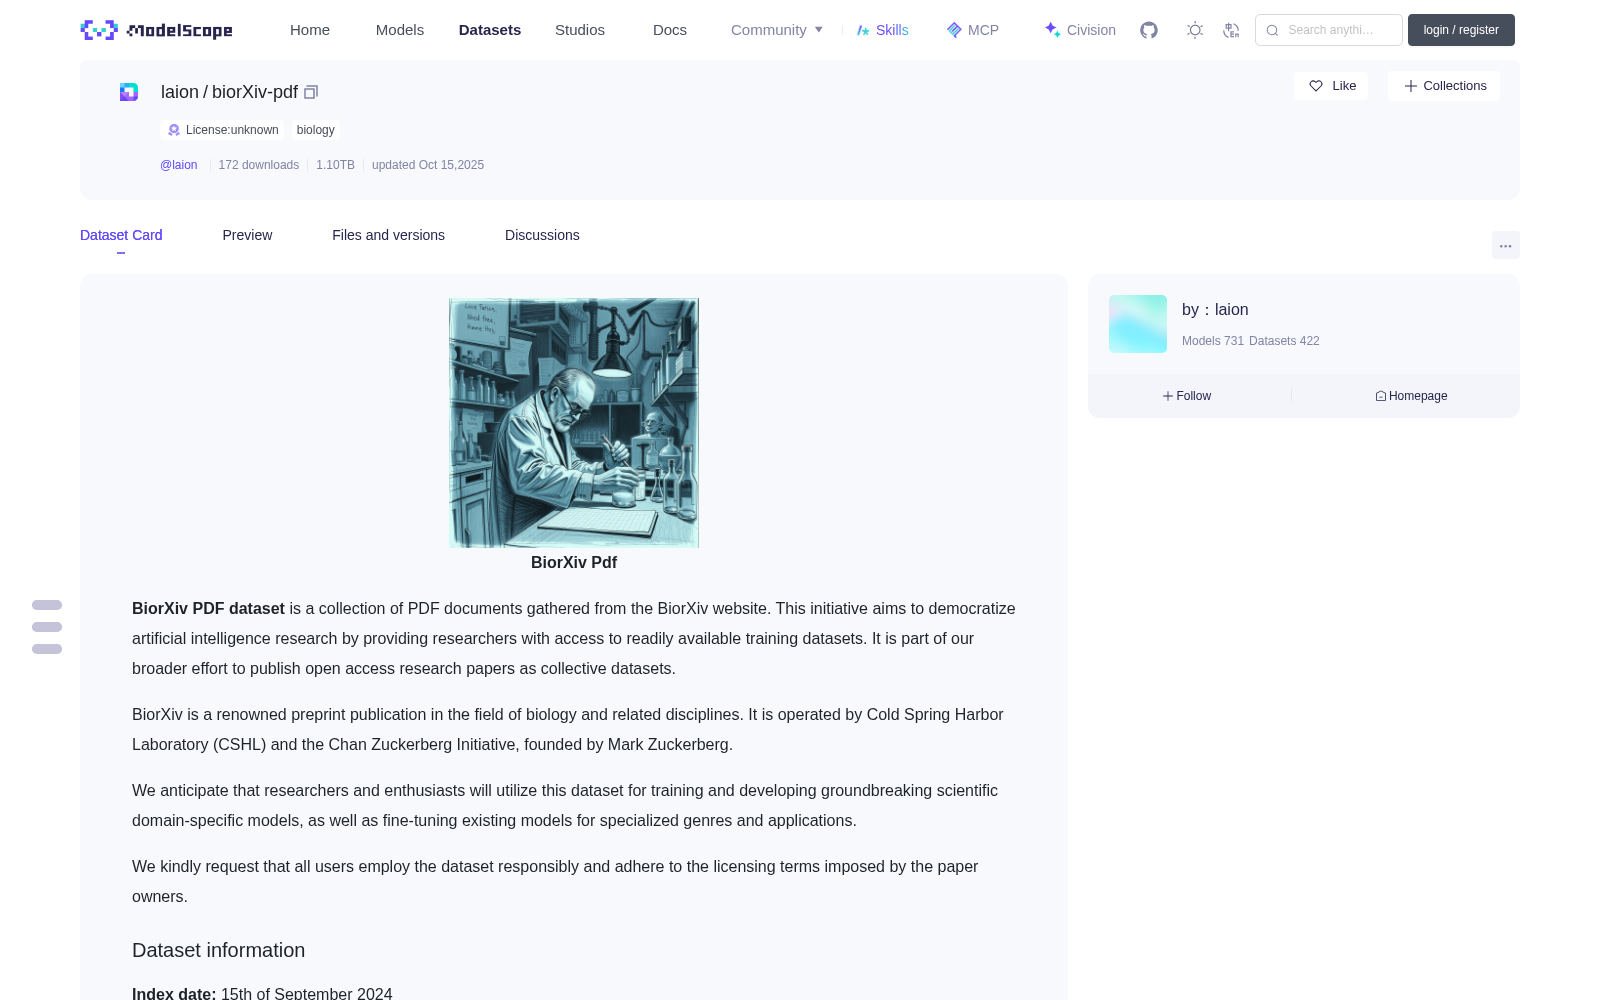Click the 'laion / biorXiv-pdf' dataset title

pyautogui.click(x=229, y=92)
